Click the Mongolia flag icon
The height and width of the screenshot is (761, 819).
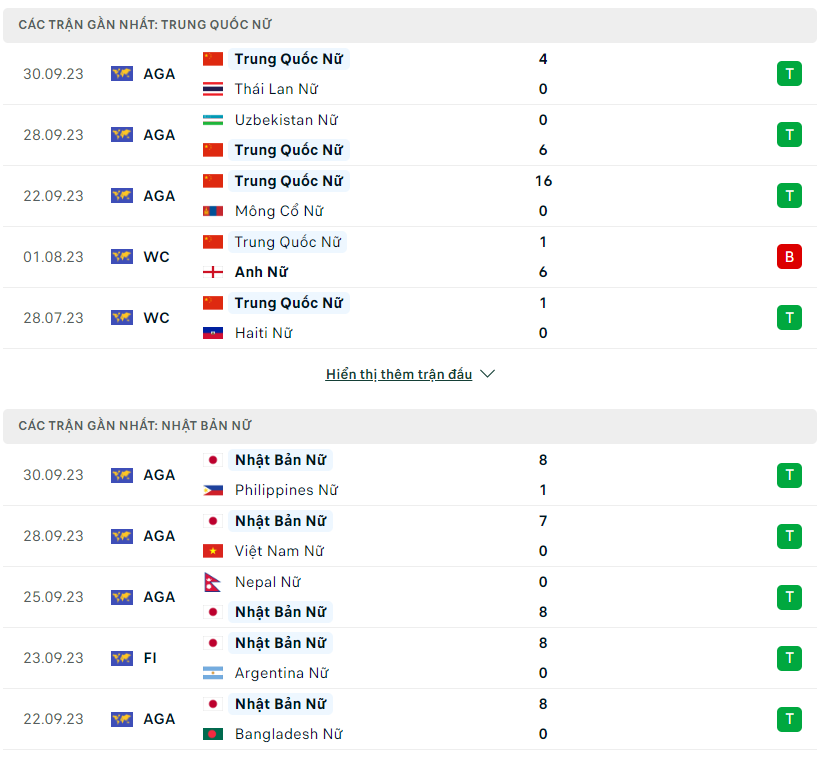(x=213, y=211)
